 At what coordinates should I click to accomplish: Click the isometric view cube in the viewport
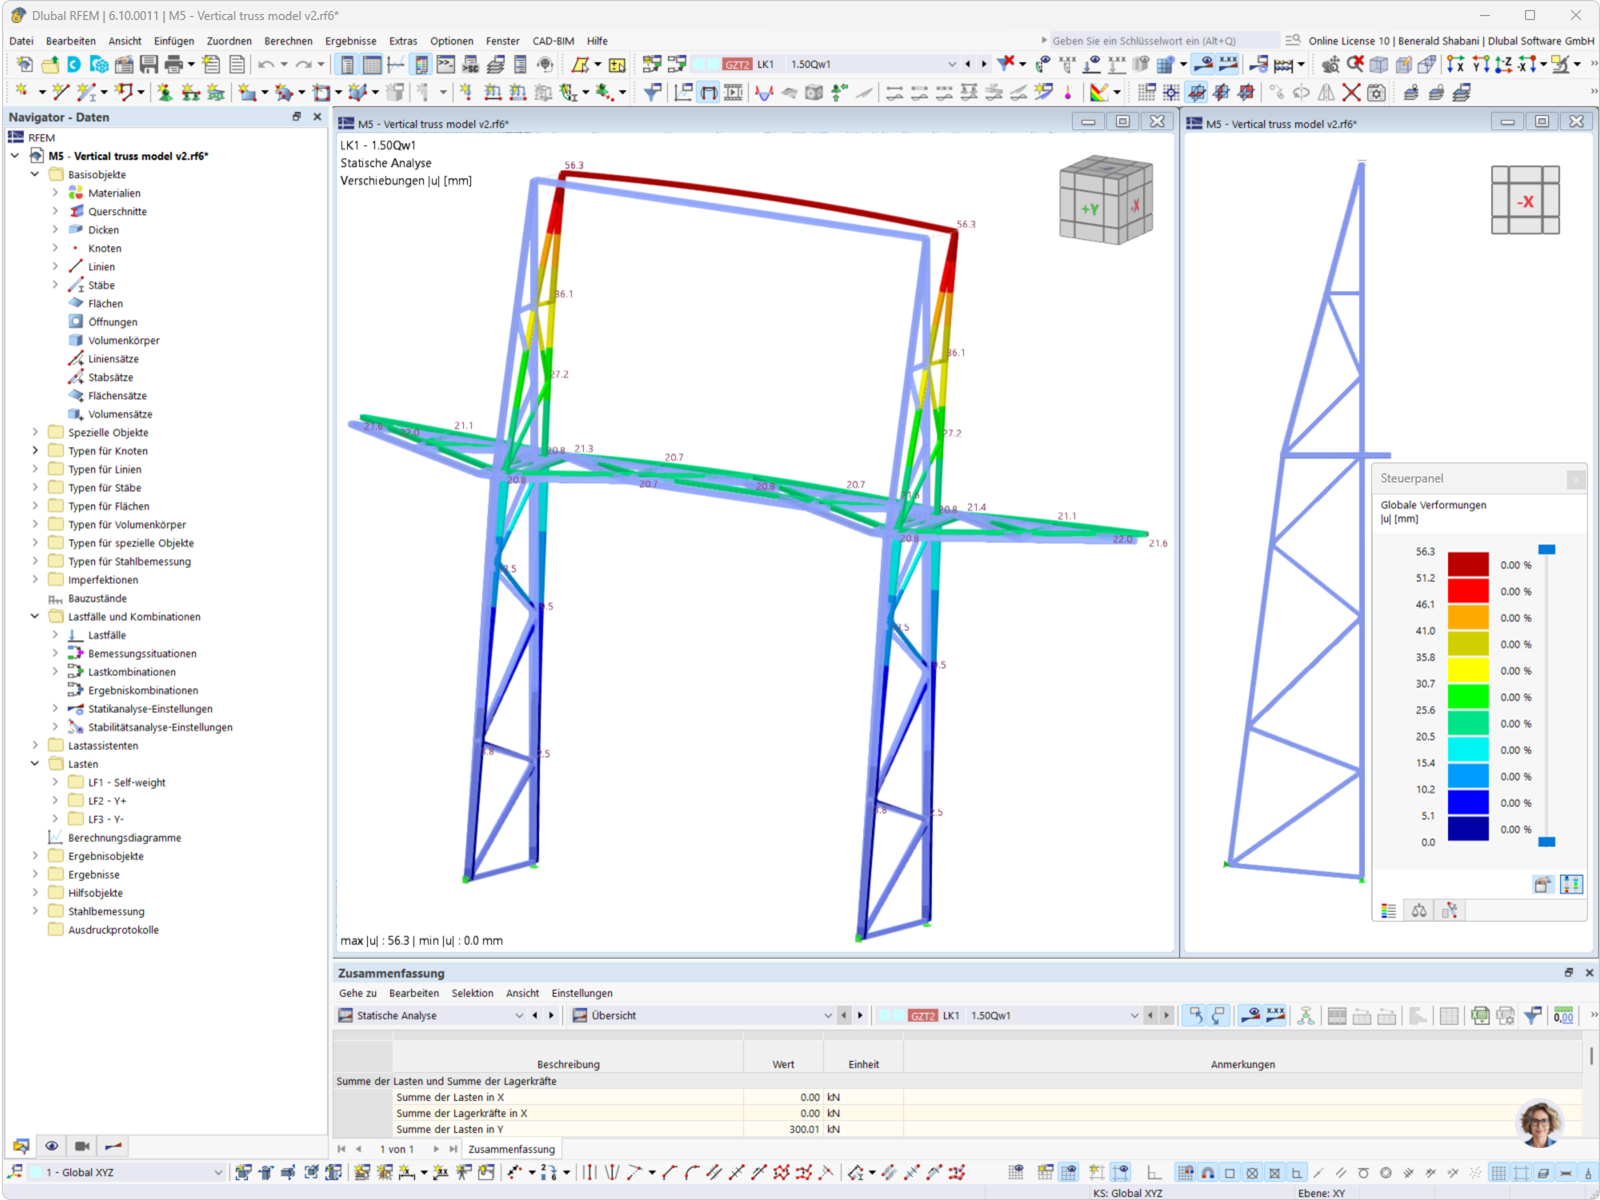click(1104, 200)
